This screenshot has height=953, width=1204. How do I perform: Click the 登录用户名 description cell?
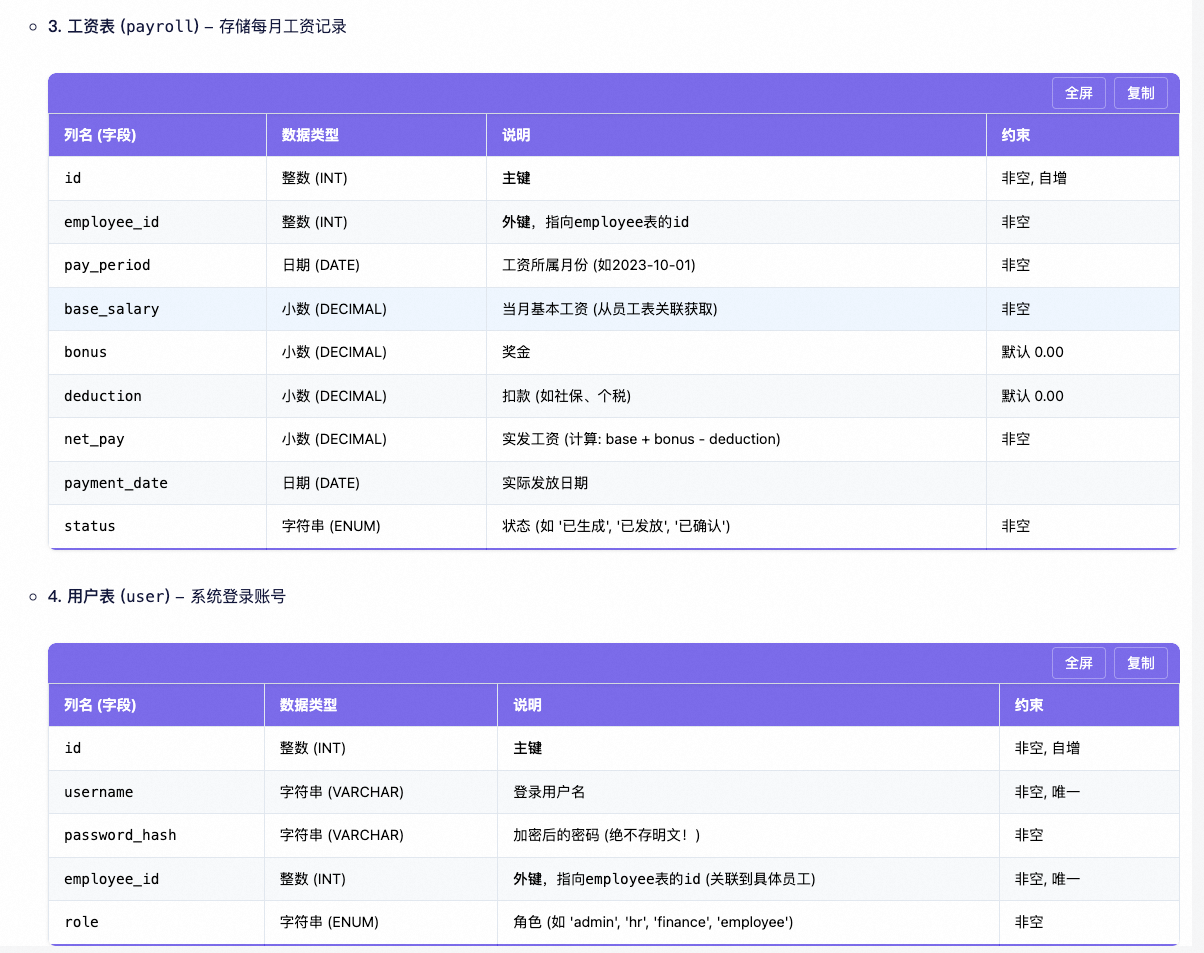click(748, 792)
